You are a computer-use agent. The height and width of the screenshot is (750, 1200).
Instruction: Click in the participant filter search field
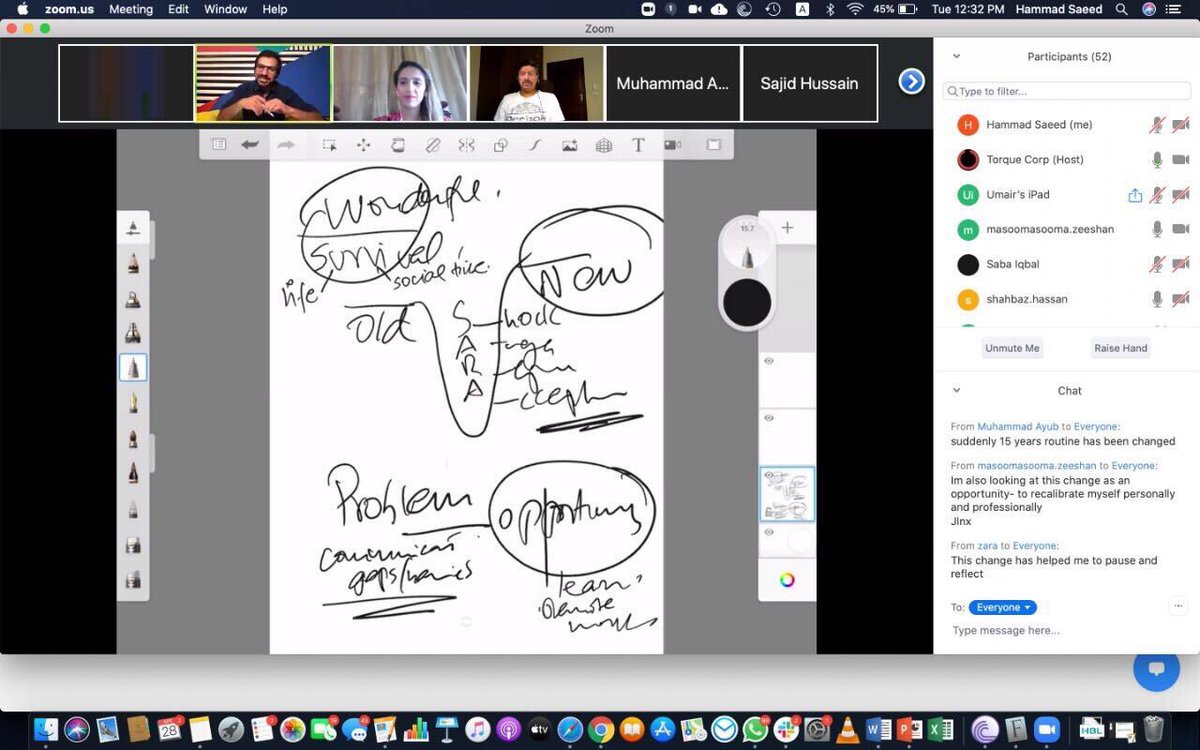pos(1067,91)
